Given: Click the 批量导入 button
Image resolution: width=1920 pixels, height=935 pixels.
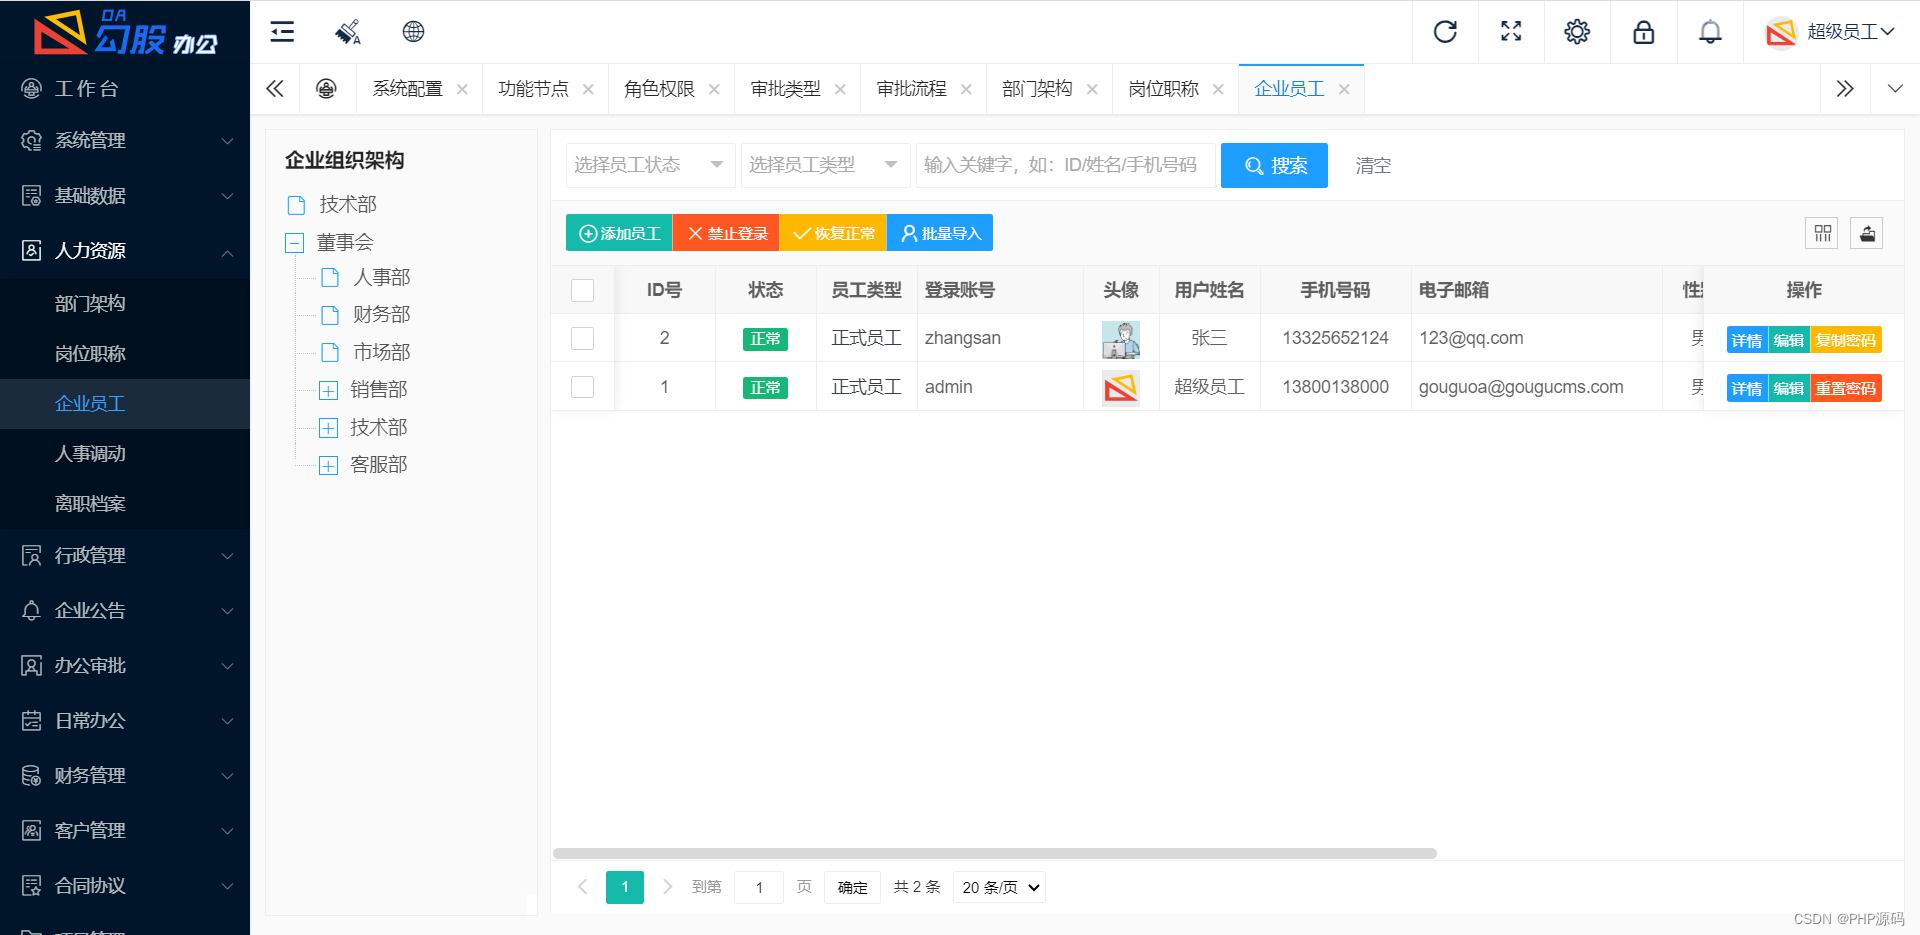Looking at the screenshot, I should tap(940, 233).
